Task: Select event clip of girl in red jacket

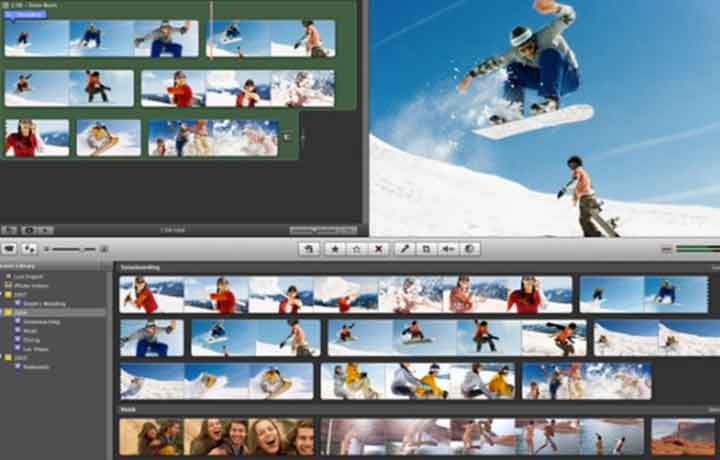Action: (x=346, y=294)
